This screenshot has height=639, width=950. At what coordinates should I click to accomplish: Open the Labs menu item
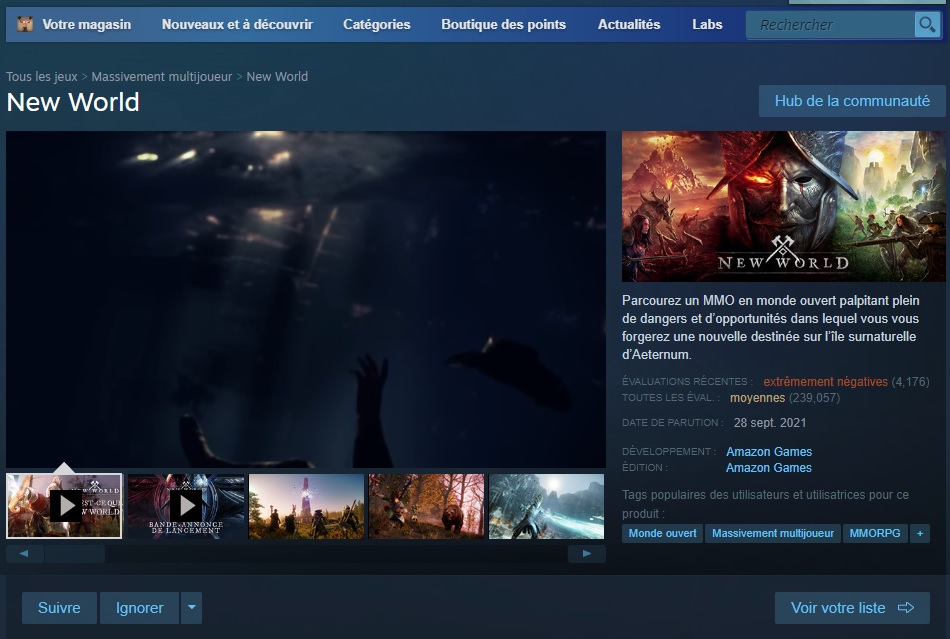(x=707, y=24)
